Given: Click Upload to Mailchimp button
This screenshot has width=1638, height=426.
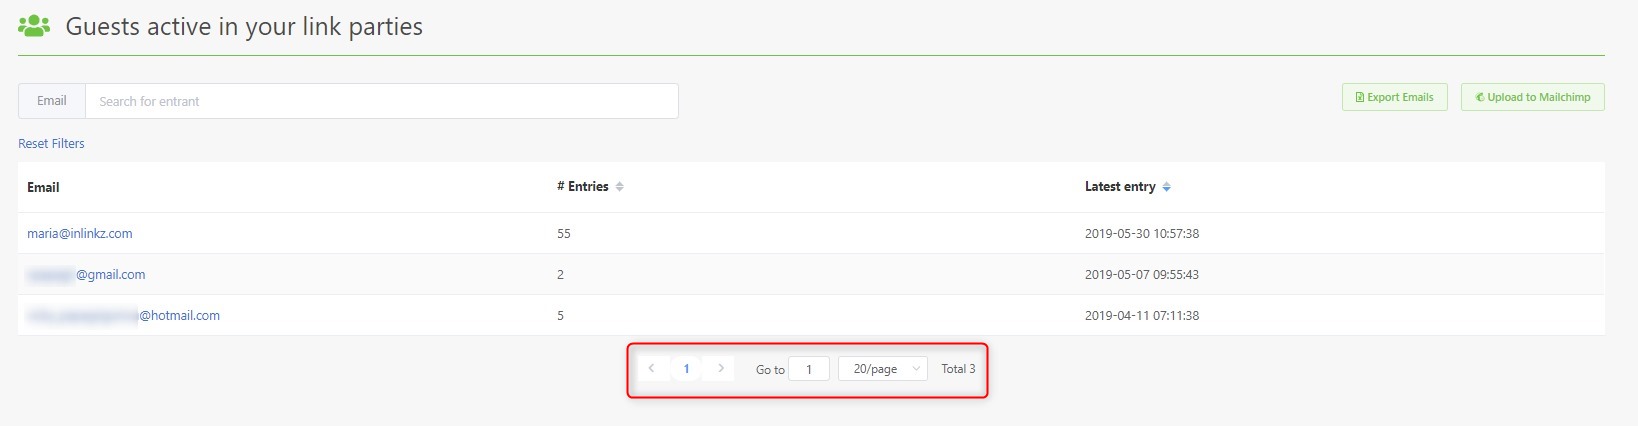Looking at the screenshot, I should [1533, 97].
